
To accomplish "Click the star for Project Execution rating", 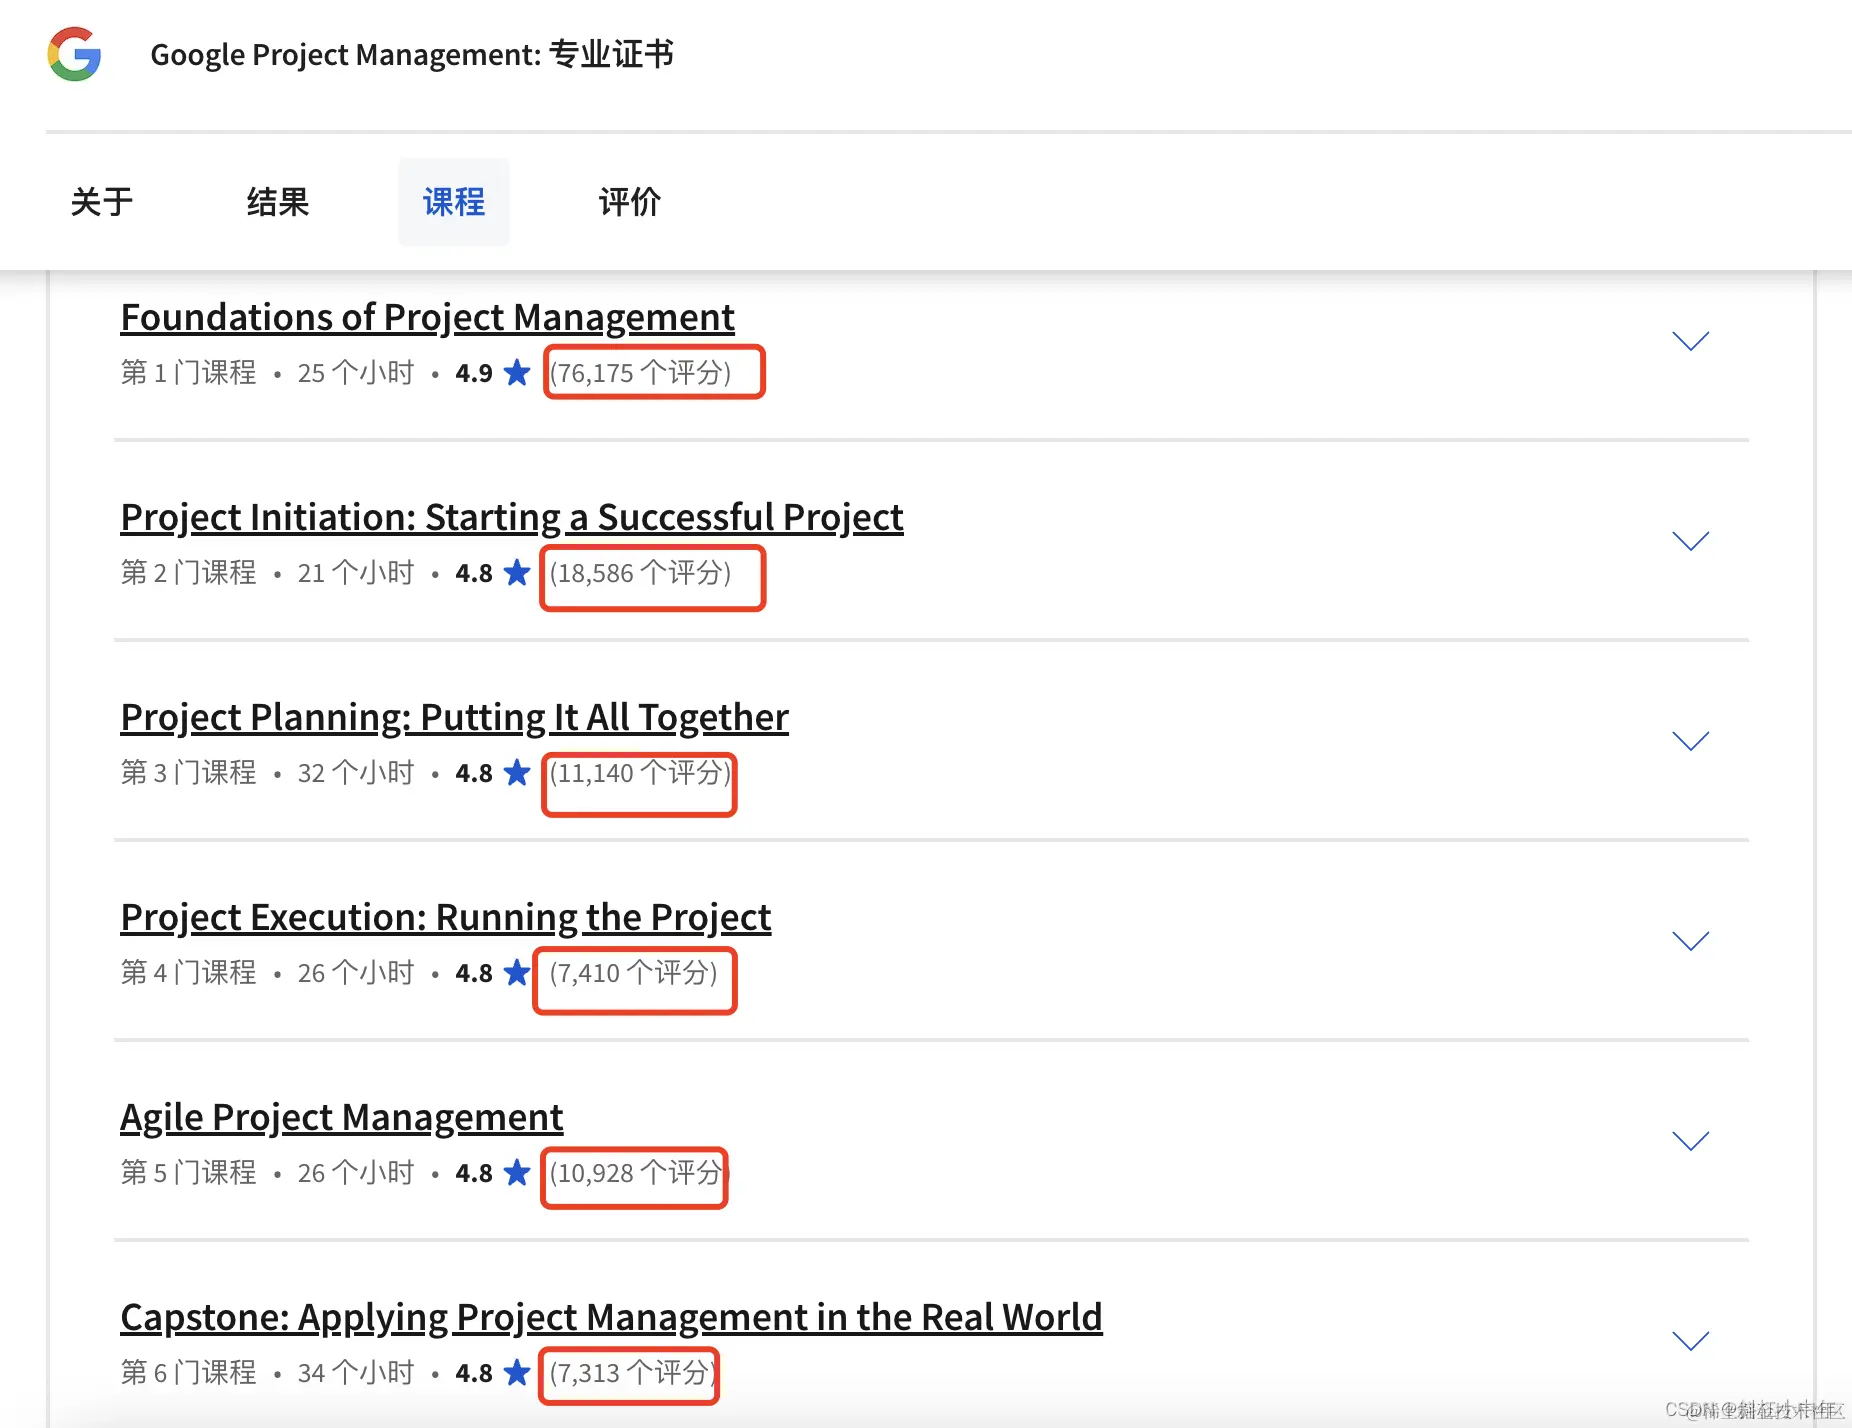I will pos(517,973).
